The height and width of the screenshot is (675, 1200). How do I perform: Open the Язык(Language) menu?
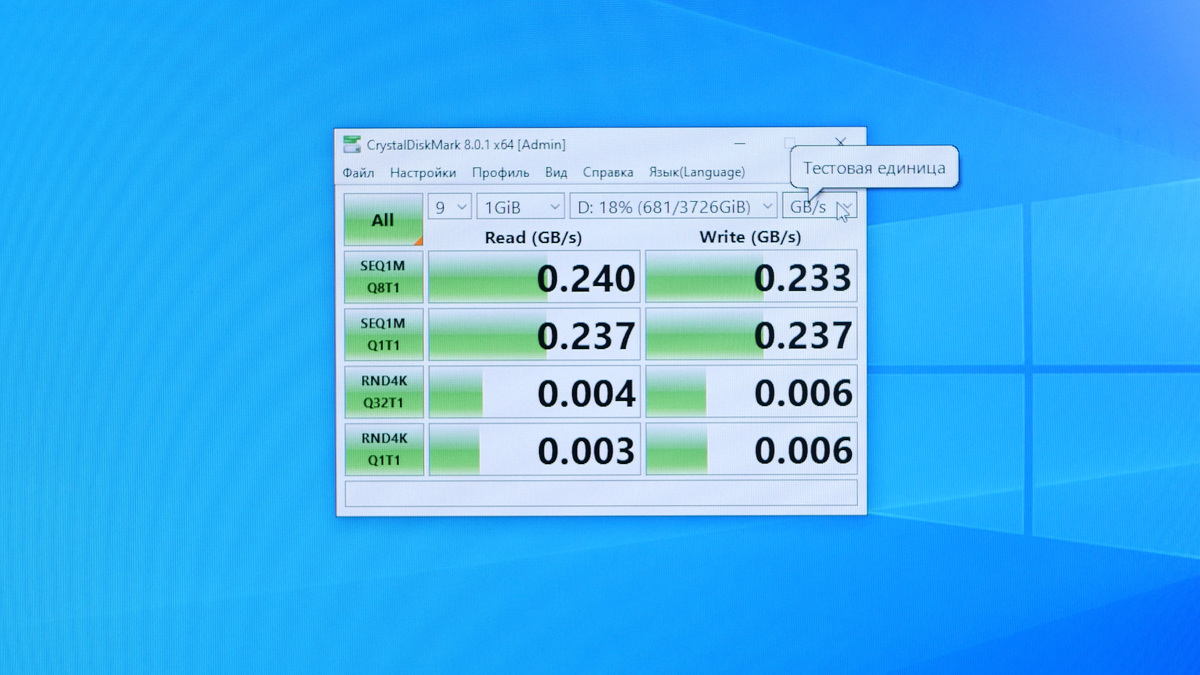pyautogui.click(x=696, y=172)
